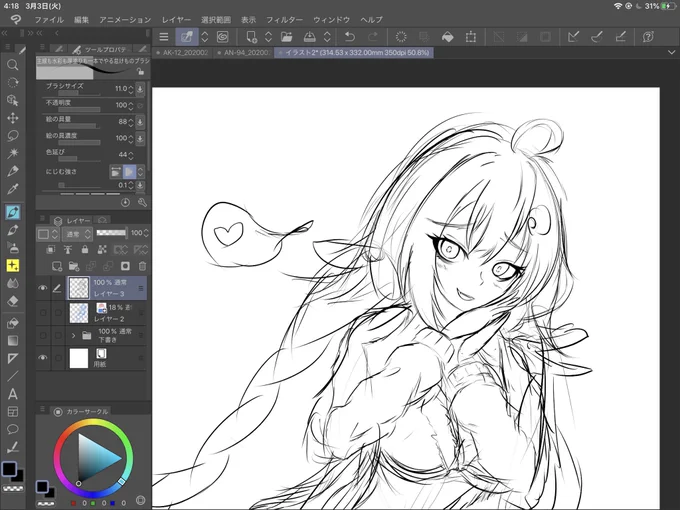This screenshot has width=680, height=510.
Task: Click the reset to initial settings icon in the ツールプロパティ palette
Action: 125,203
